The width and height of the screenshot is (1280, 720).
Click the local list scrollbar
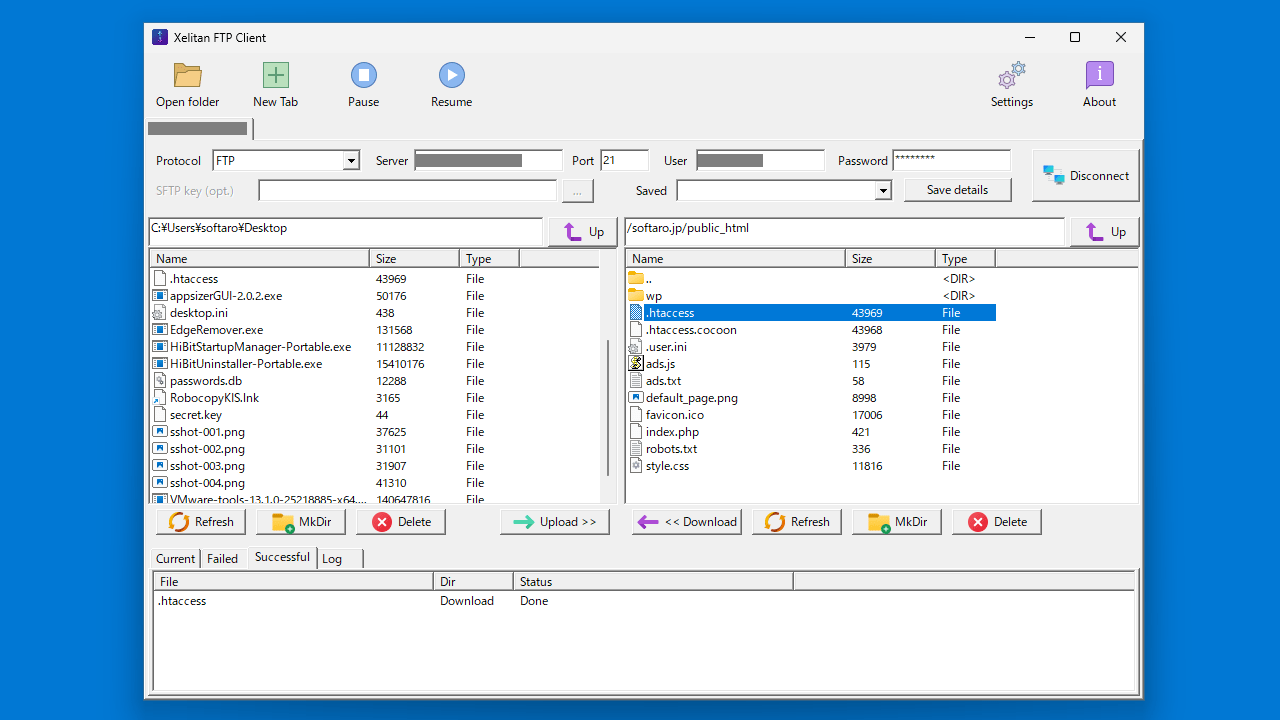608,408
